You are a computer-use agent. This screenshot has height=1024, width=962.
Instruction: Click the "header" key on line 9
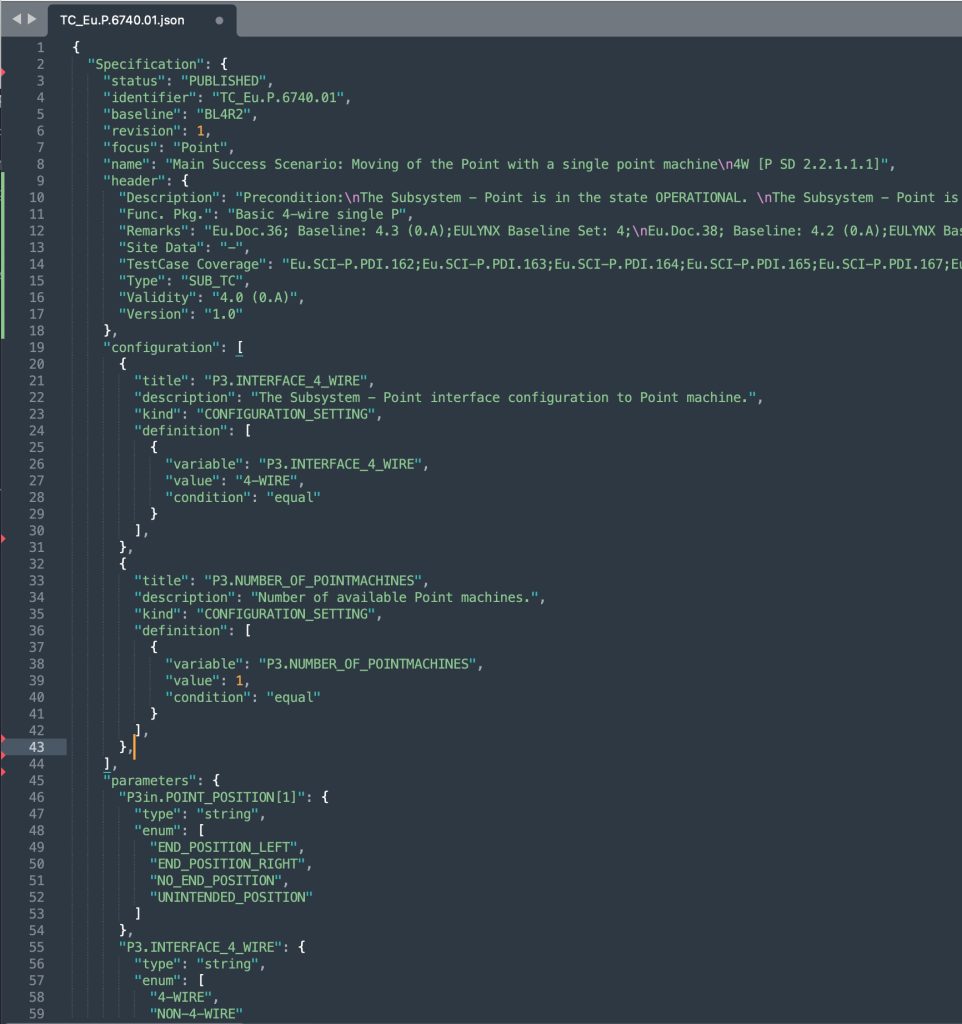pos(134,181)
